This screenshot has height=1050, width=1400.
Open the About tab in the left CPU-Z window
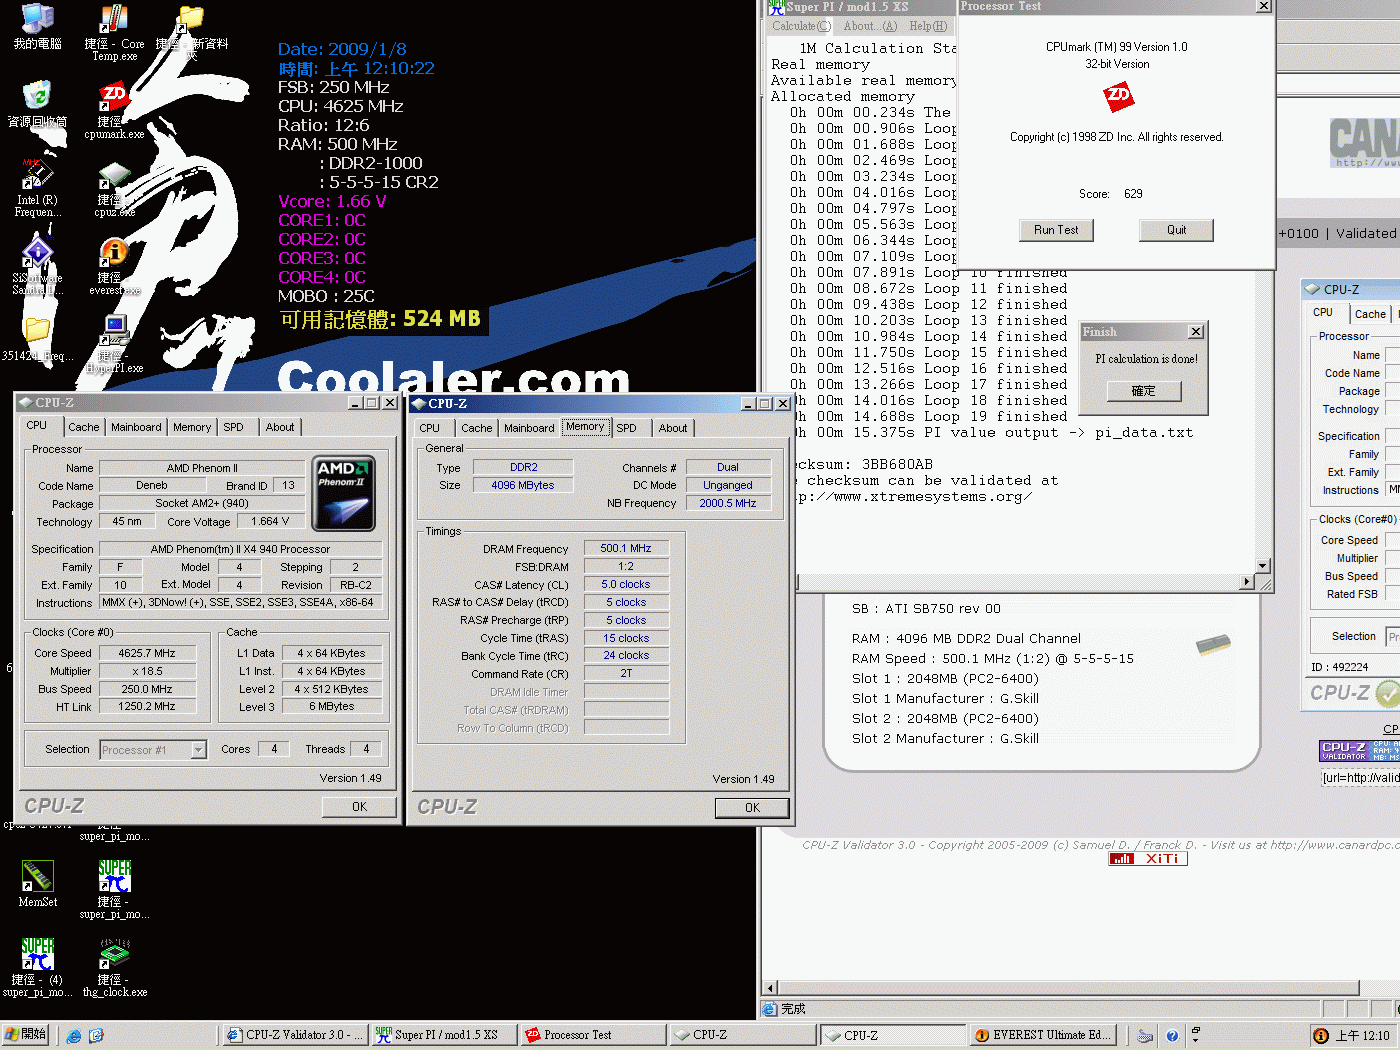tap(280, 427)
